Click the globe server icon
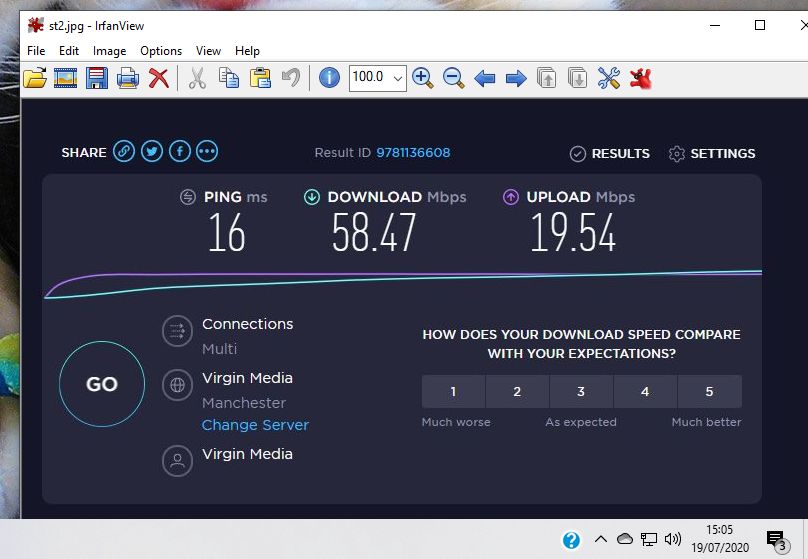 (177, 385)
